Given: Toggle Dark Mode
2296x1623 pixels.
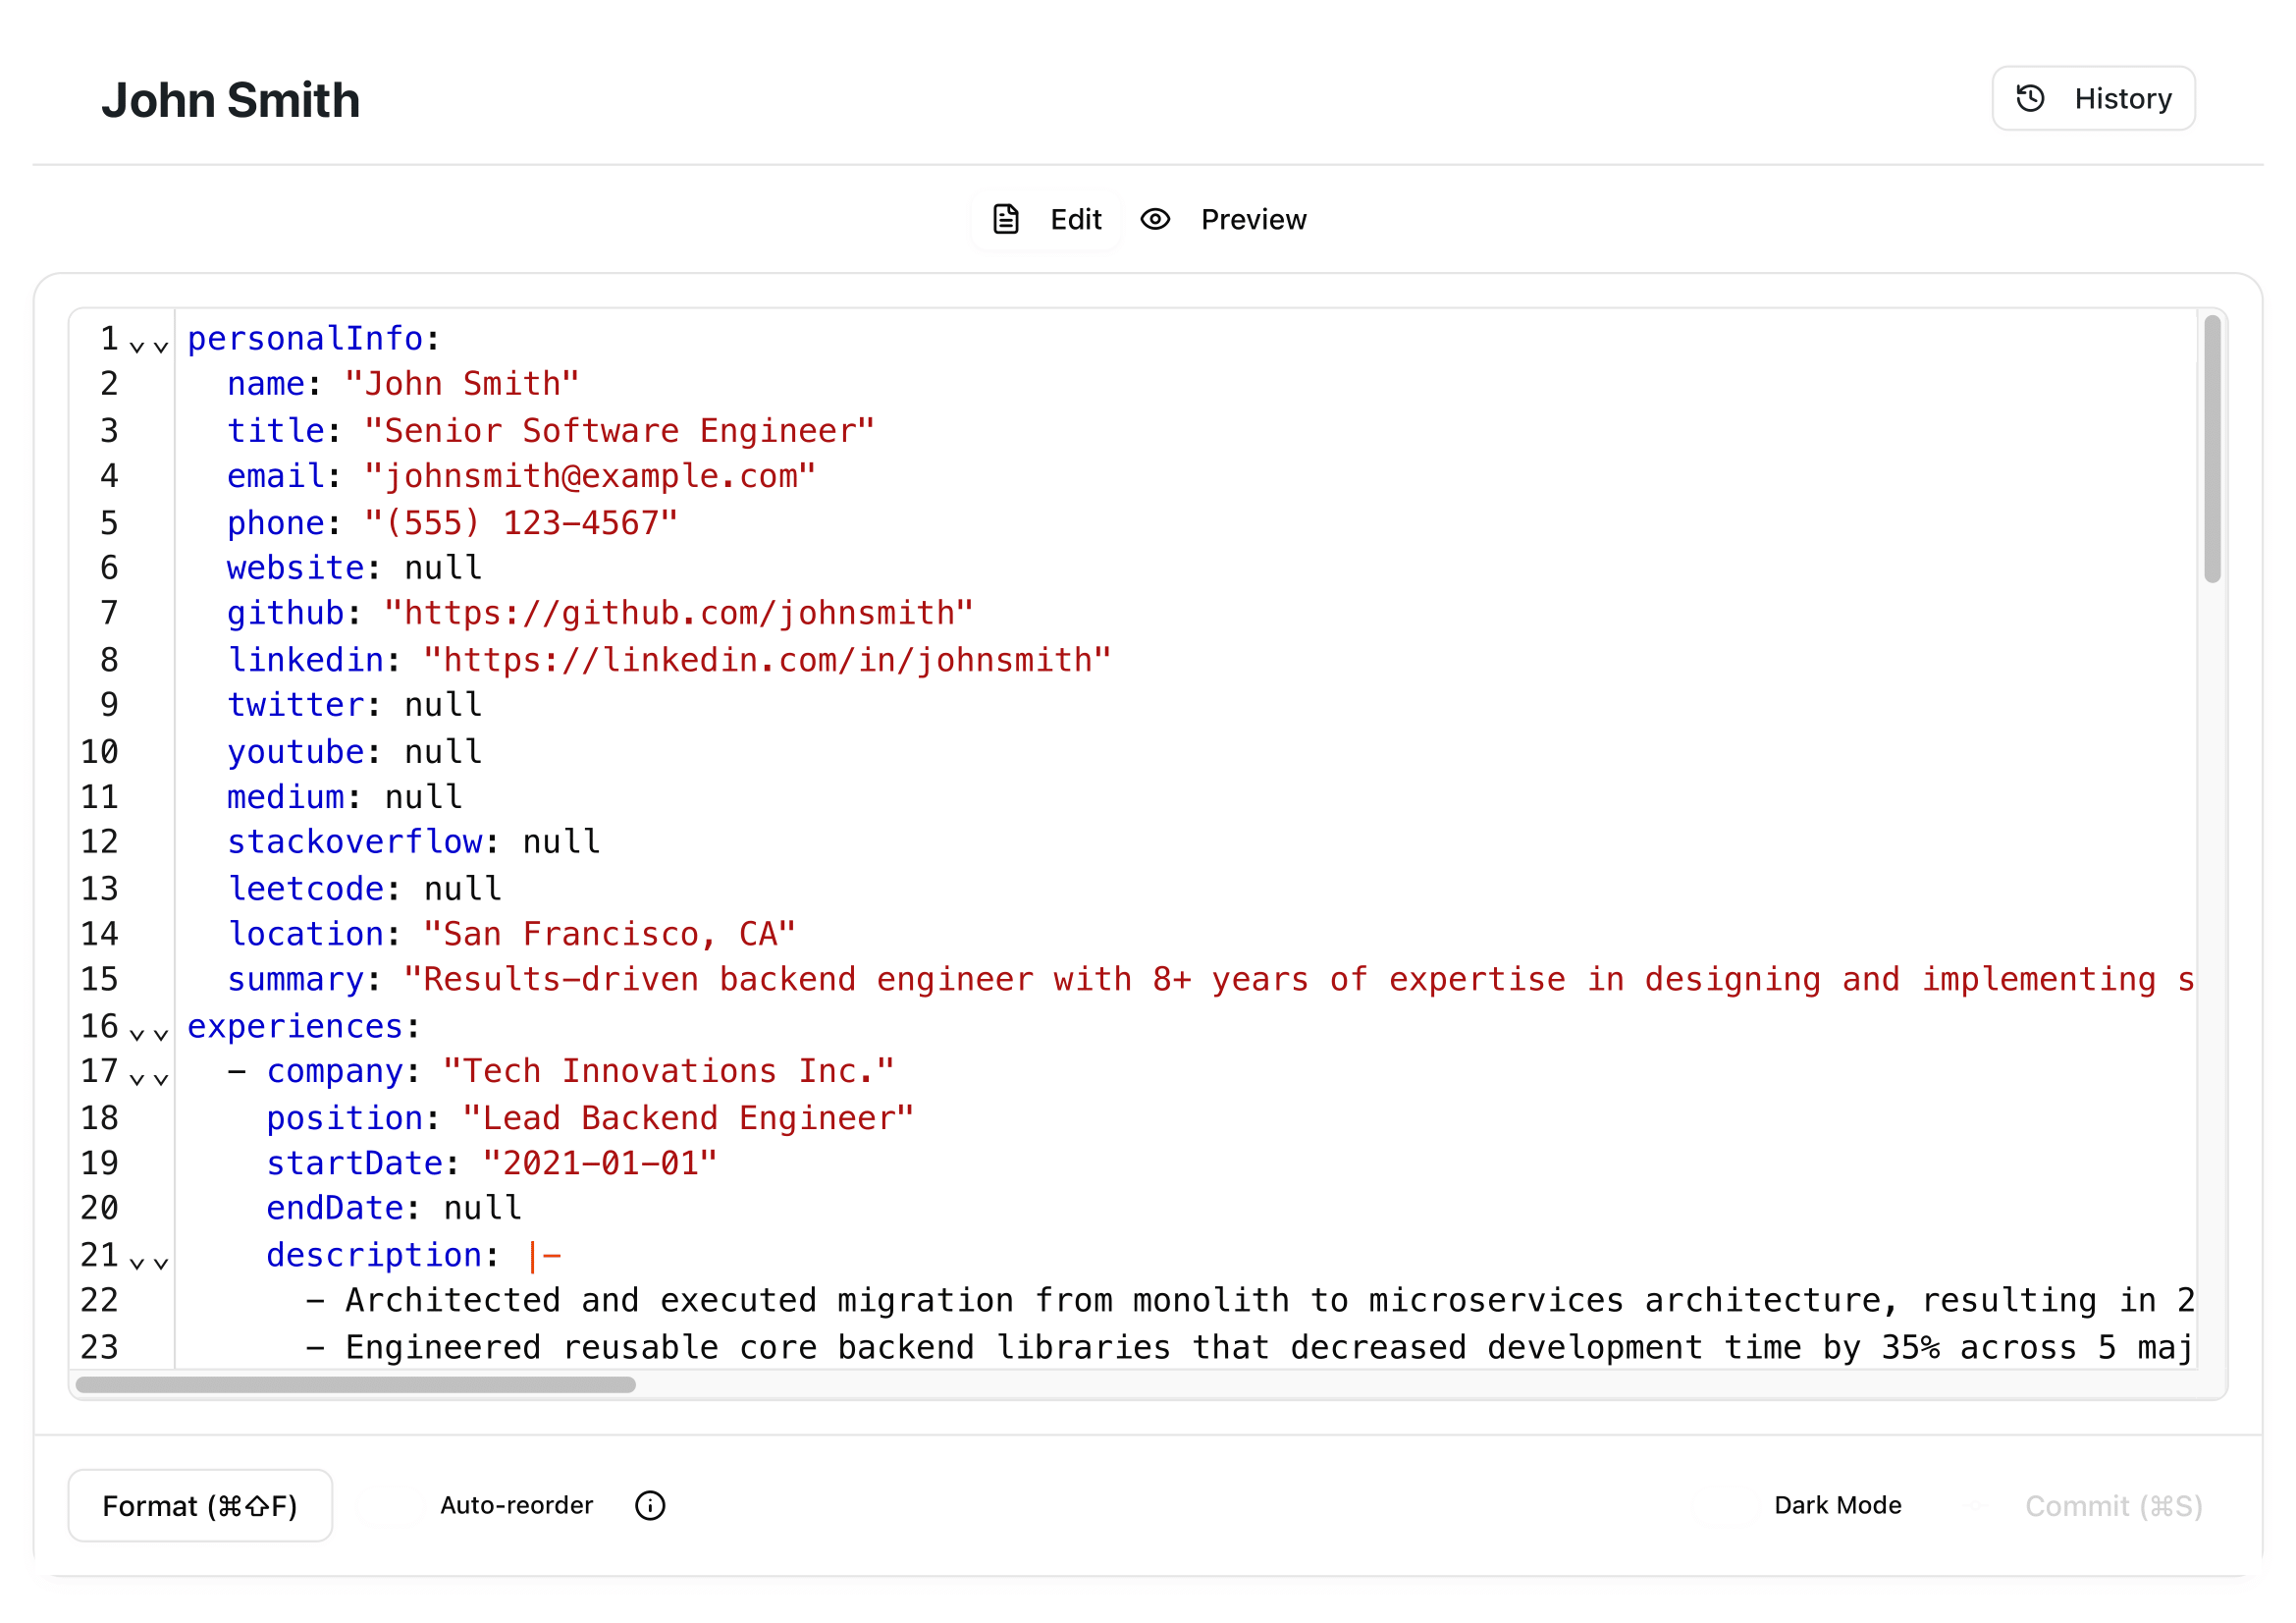Looking at the screenshot, I should [x=1837, y=1505].
